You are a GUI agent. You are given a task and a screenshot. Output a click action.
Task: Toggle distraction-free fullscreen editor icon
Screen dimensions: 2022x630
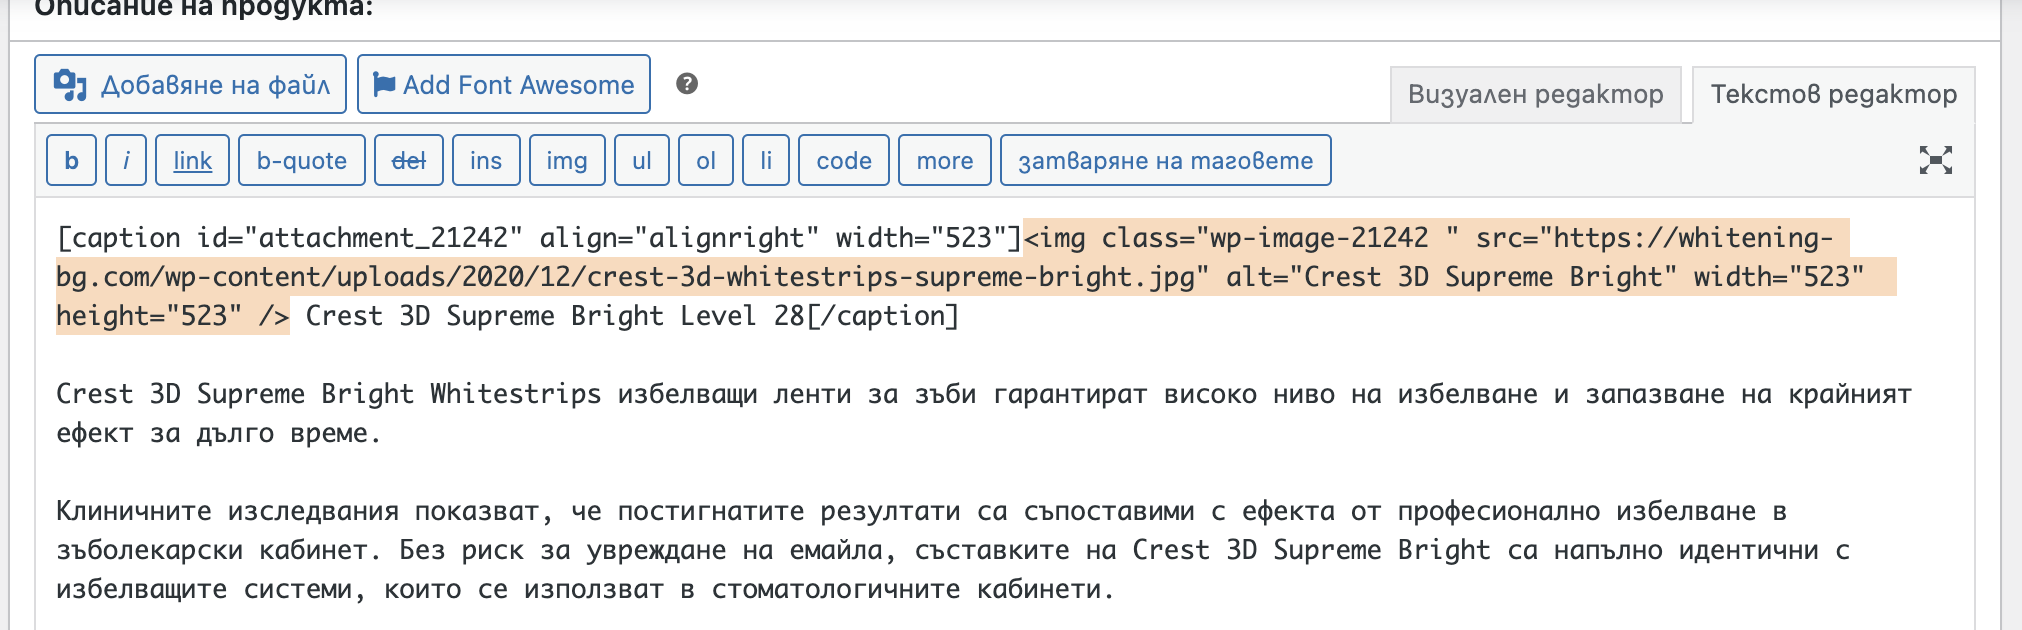click(1935, 160)
